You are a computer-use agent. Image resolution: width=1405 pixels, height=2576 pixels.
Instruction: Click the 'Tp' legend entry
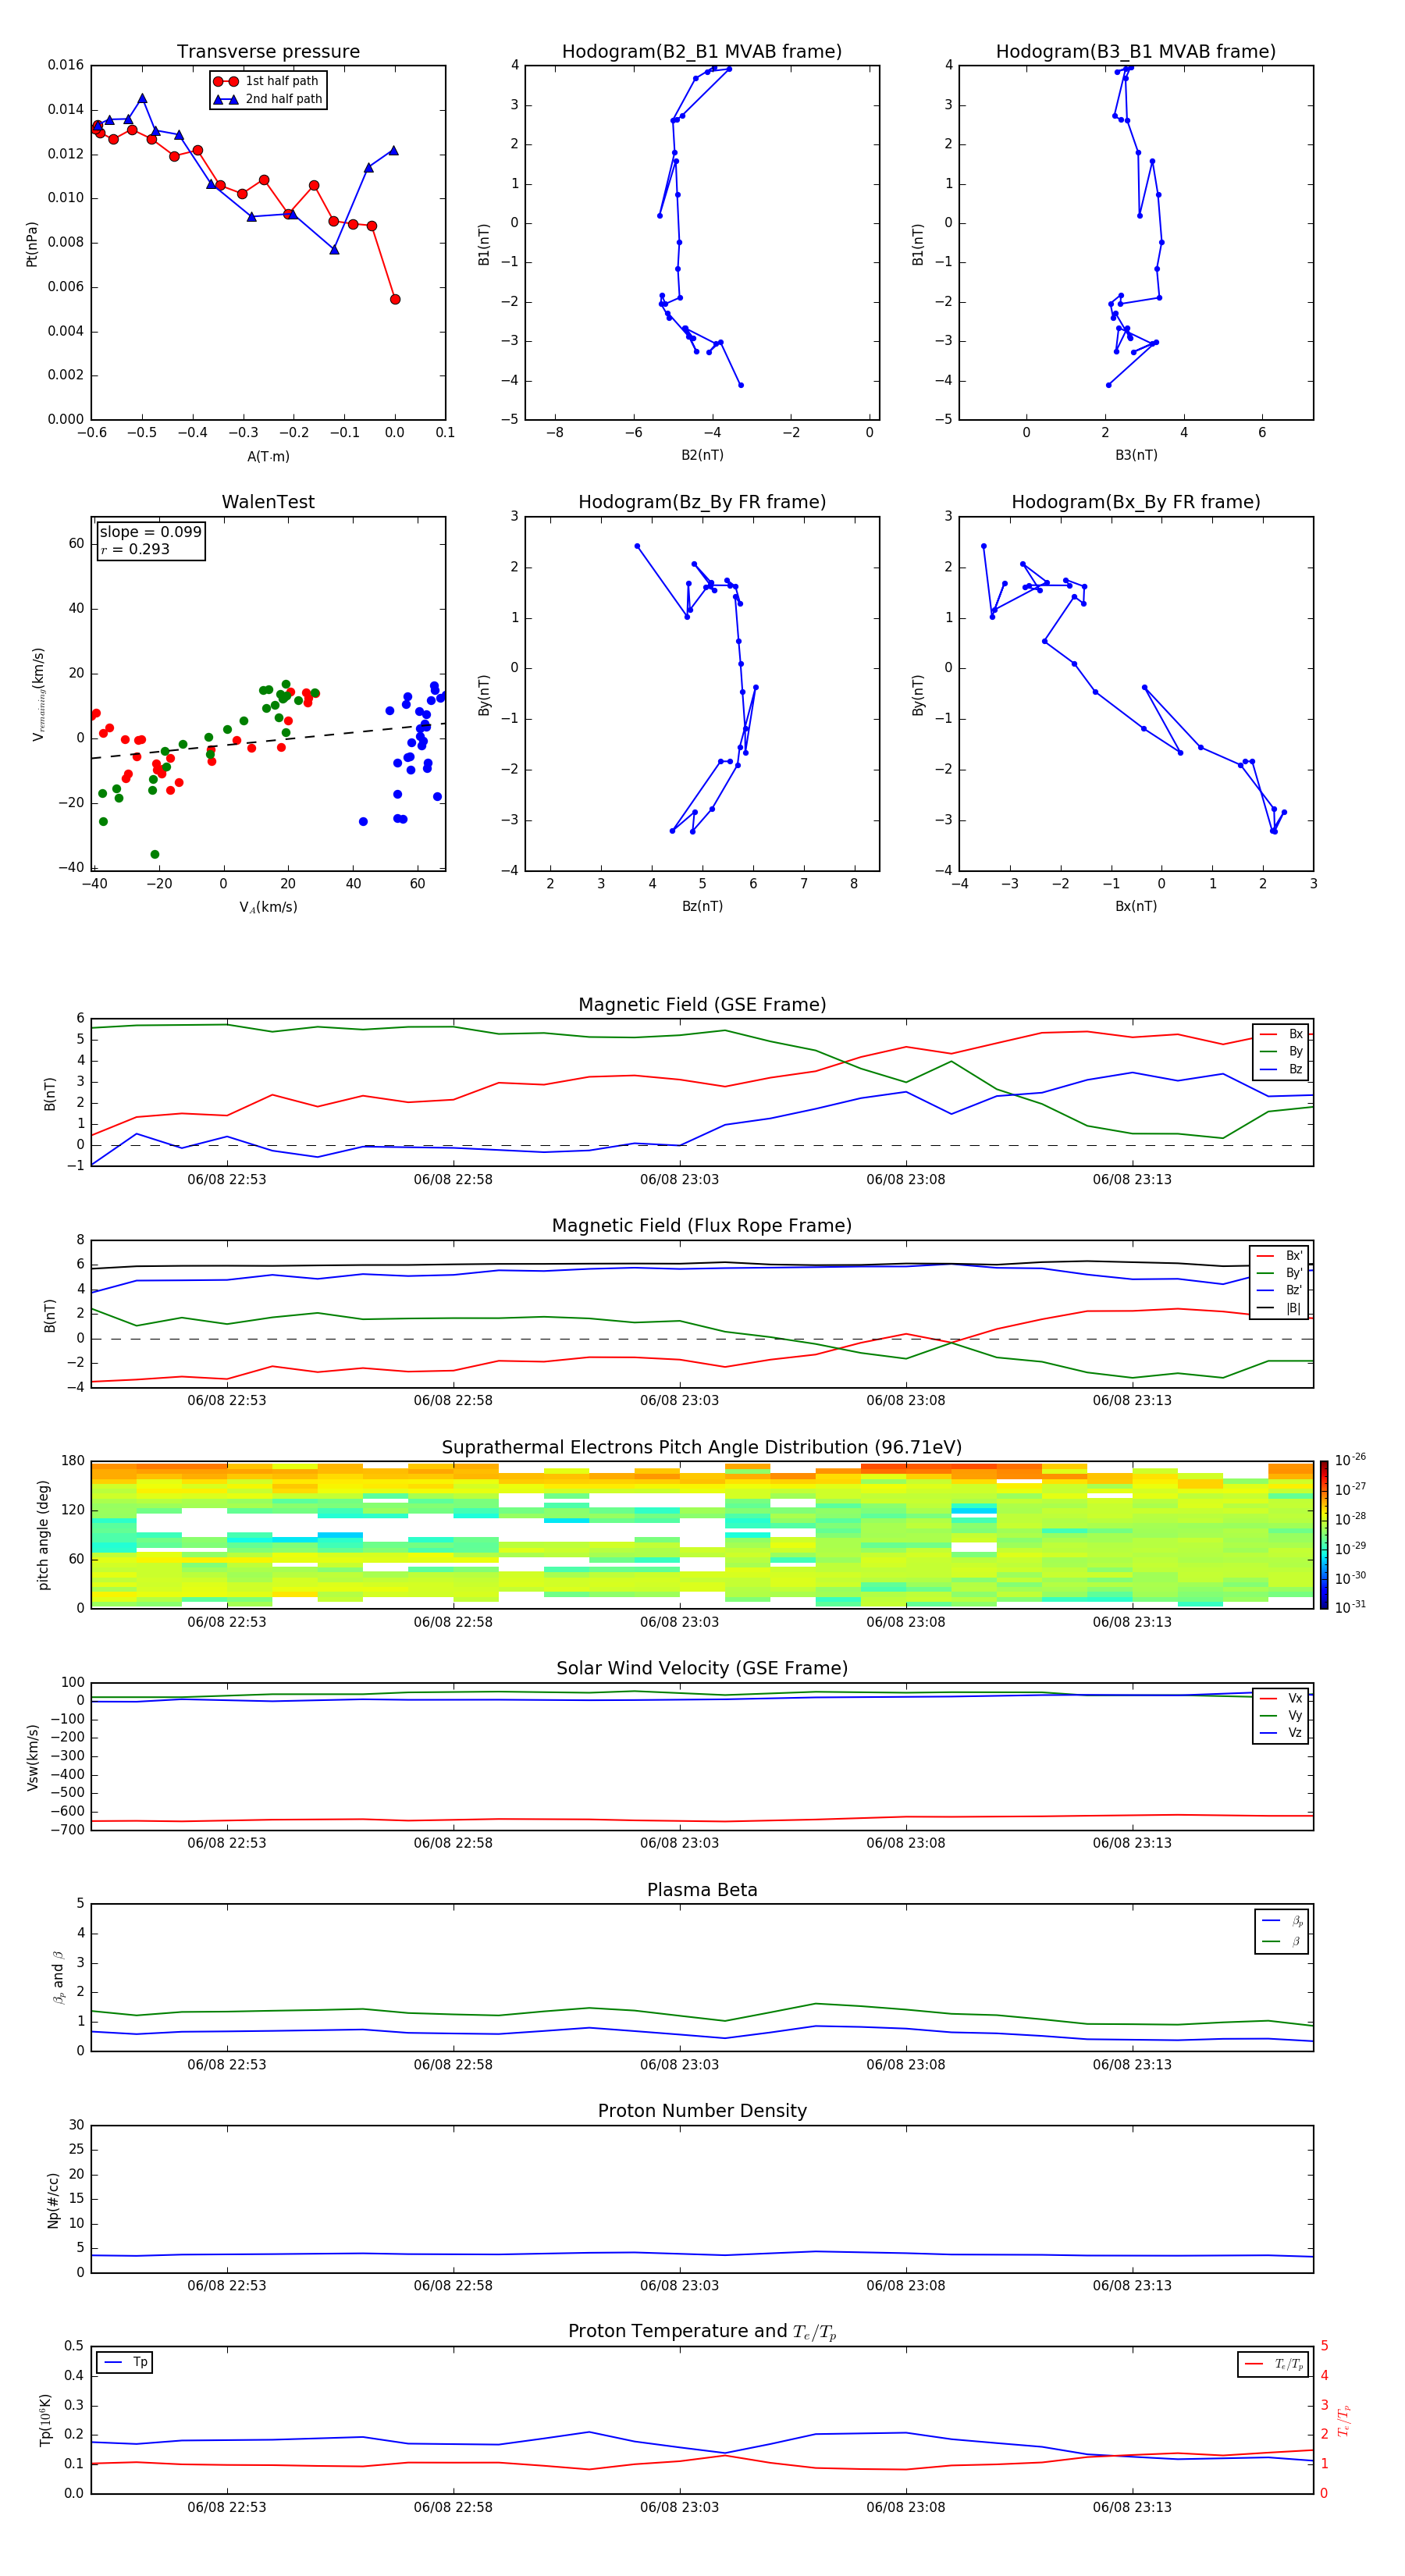pyautogui.click(x=140, y=2362)
